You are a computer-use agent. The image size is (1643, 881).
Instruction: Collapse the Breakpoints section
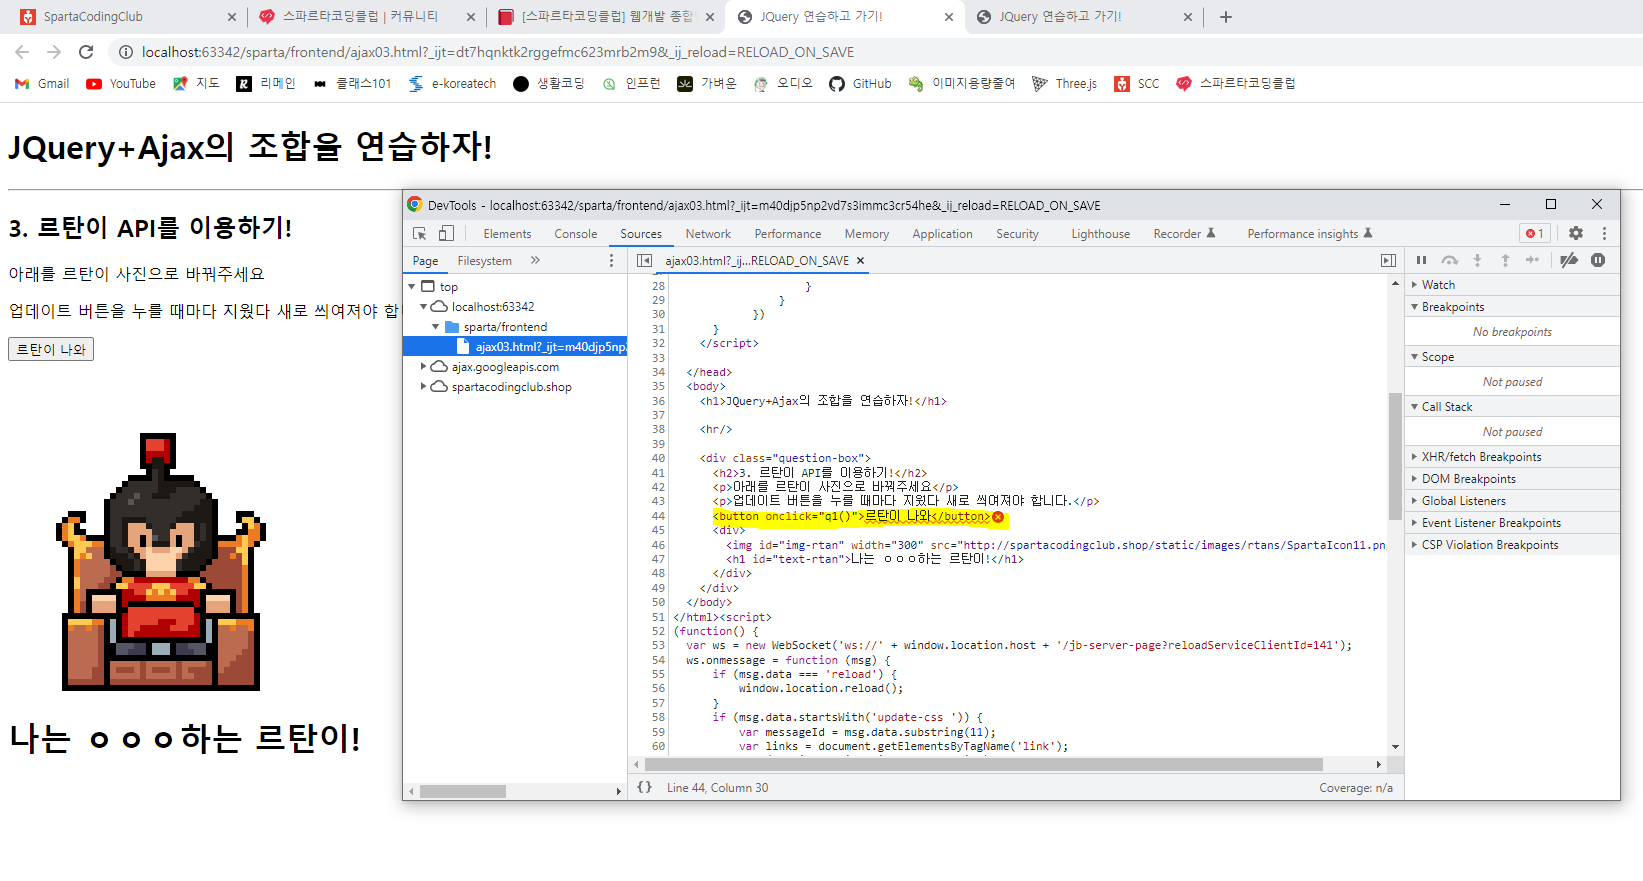(x=1512, y=307)
